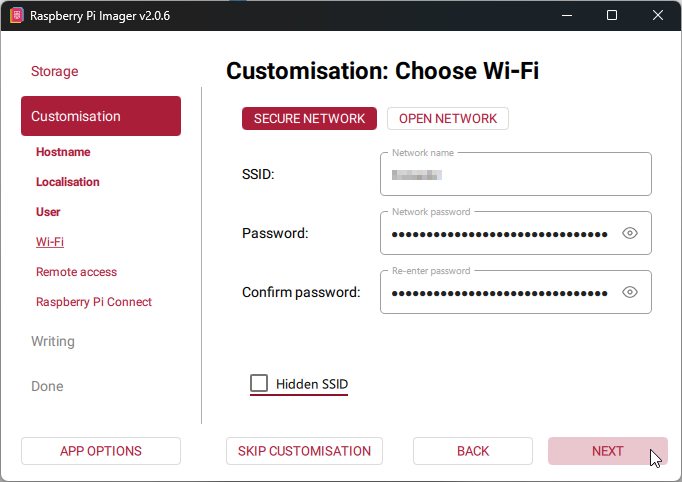Click the Raspberry Pi Imager app icon
Viewport: 682px width, 482px height.
click(x=16, y=16)
